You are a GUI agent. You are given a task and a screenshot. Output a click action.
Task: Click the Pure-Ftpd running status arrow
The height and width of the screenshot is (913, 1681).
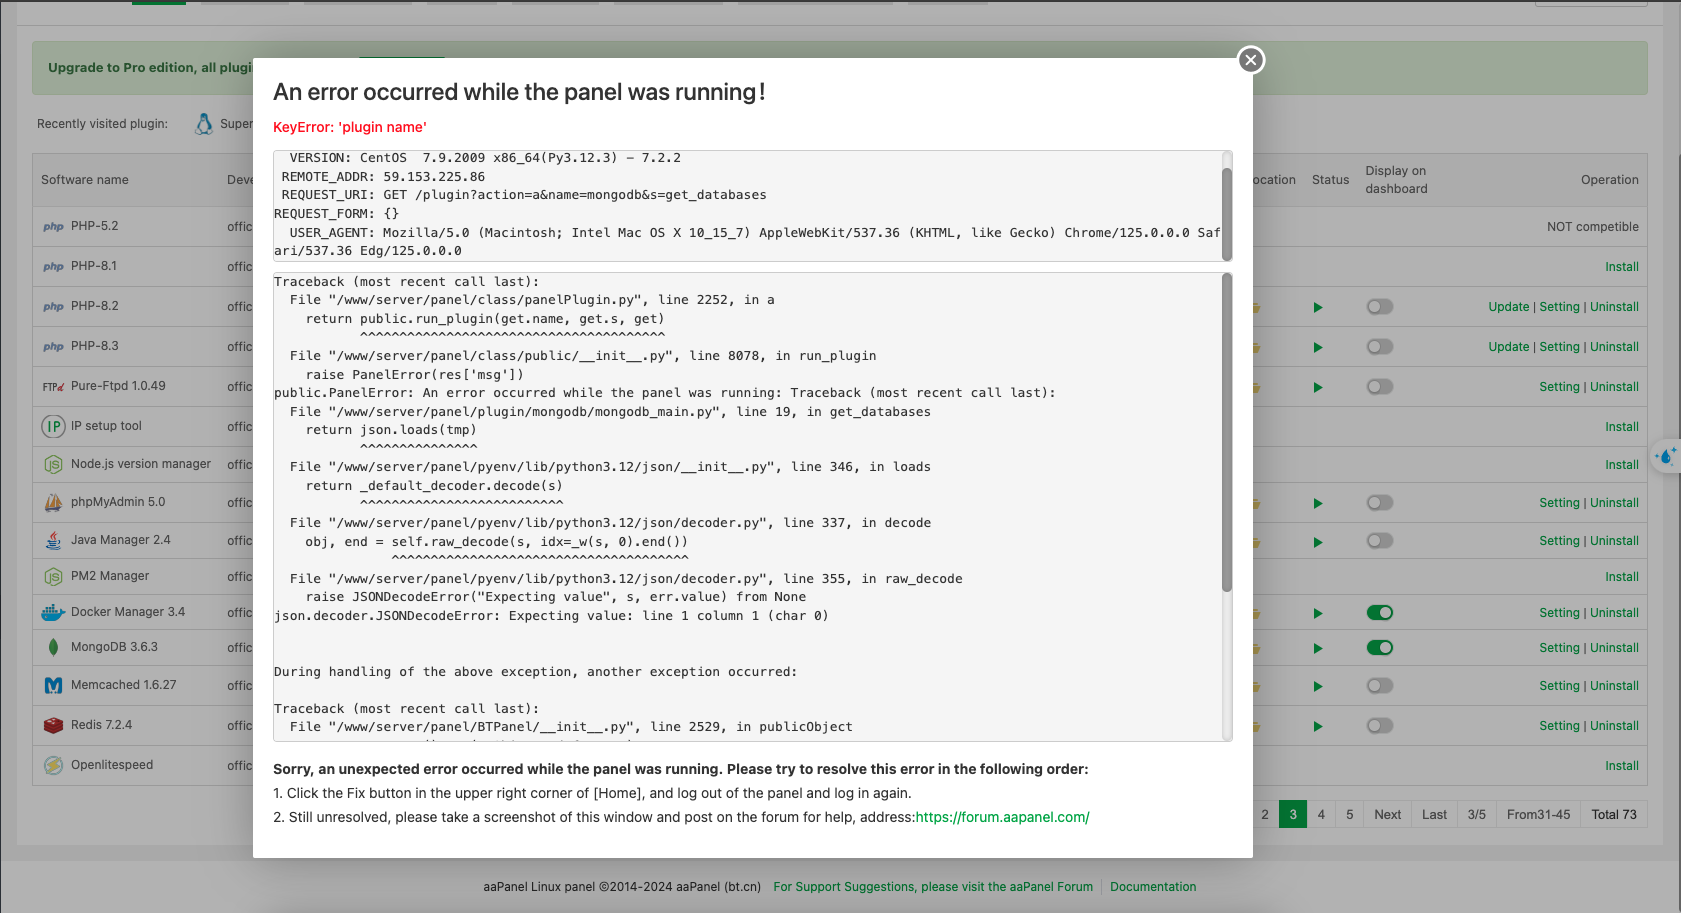click(1318, 387)
